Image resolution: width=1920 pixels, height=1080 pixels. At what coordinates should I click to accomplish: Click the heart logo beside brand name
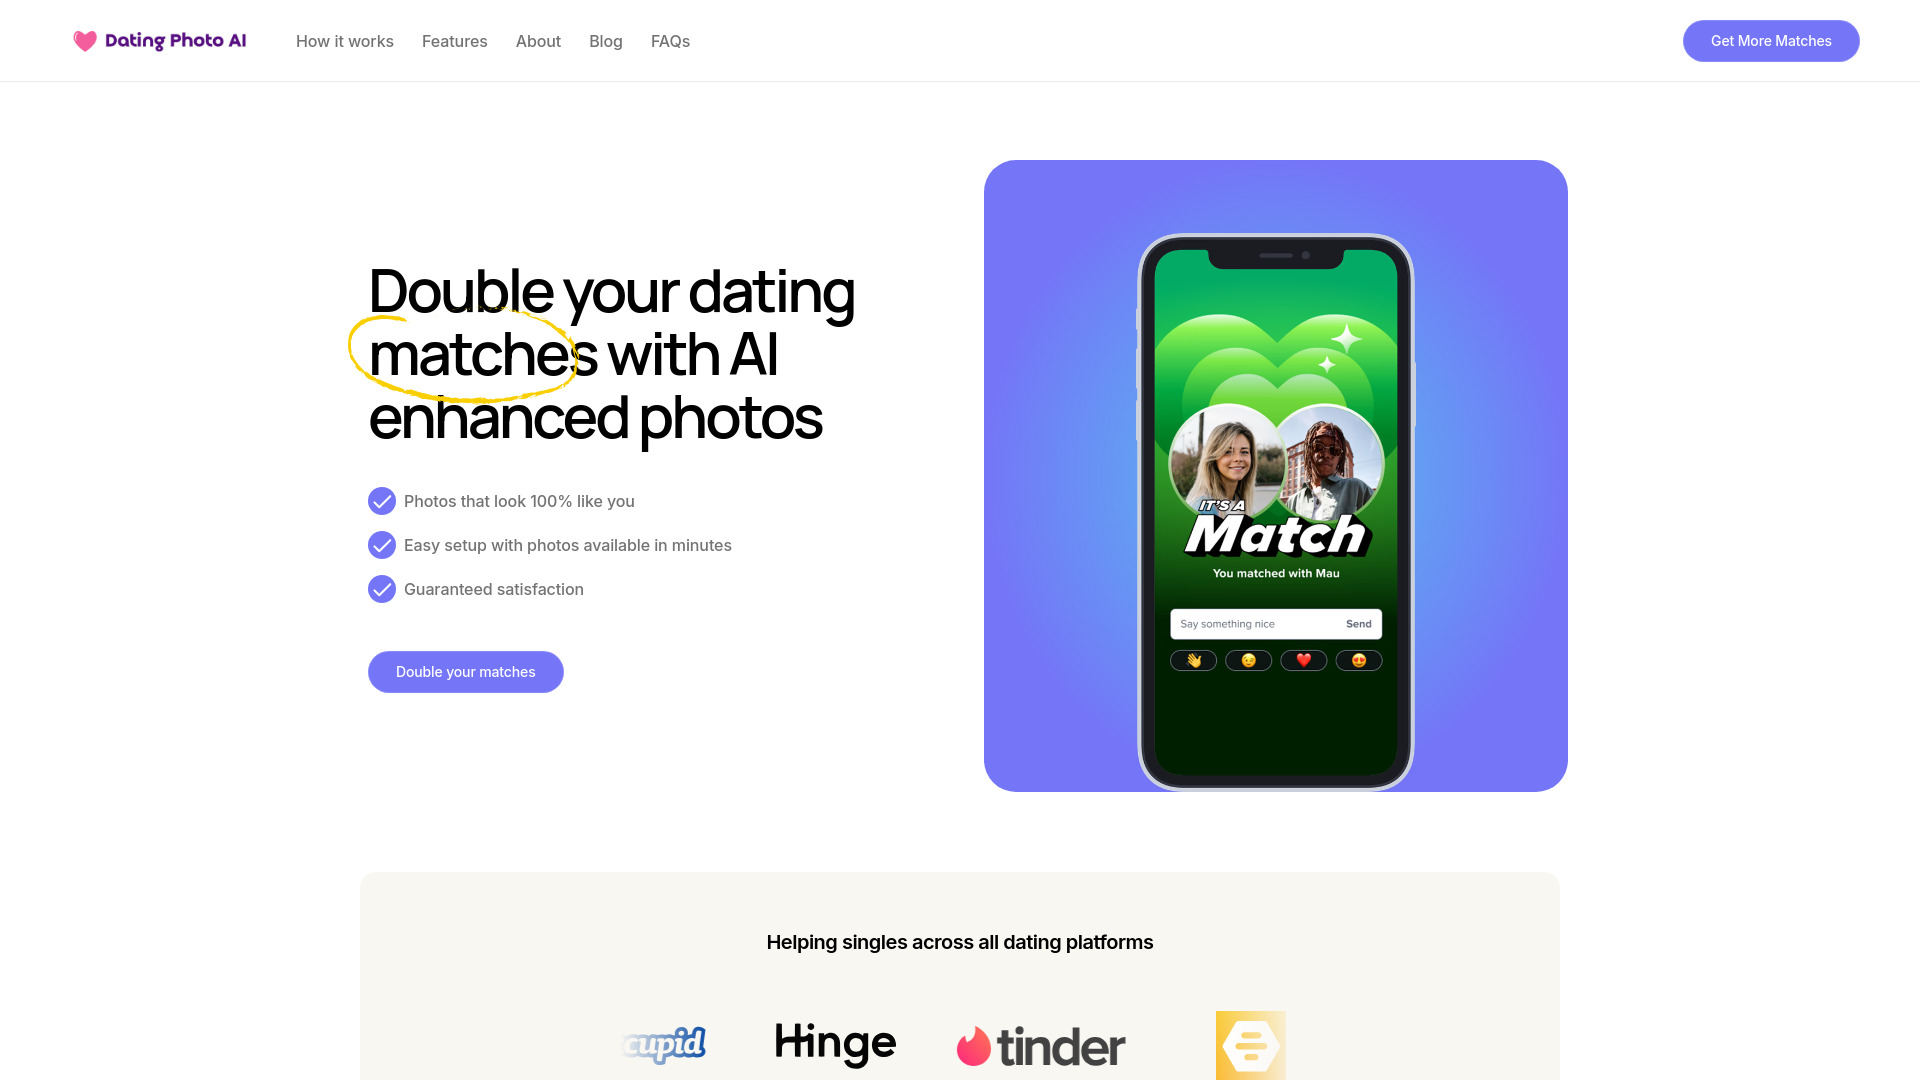[84, 41]
